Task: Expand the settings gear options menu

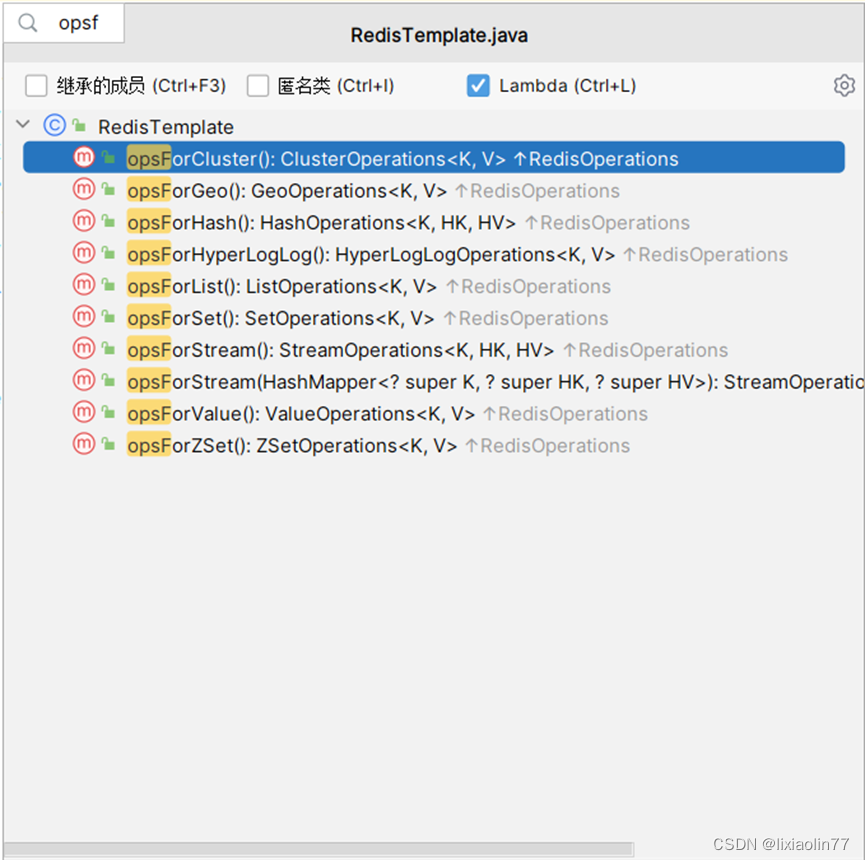Action: tap(843, 86)
